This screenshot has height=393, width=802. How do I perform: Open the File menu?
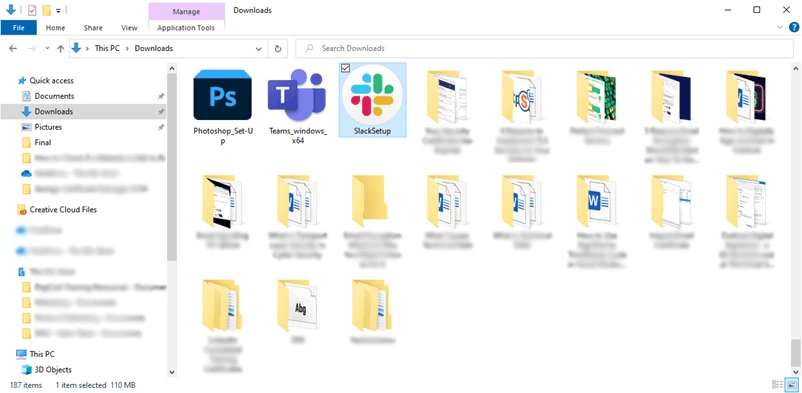click(18, 28)
